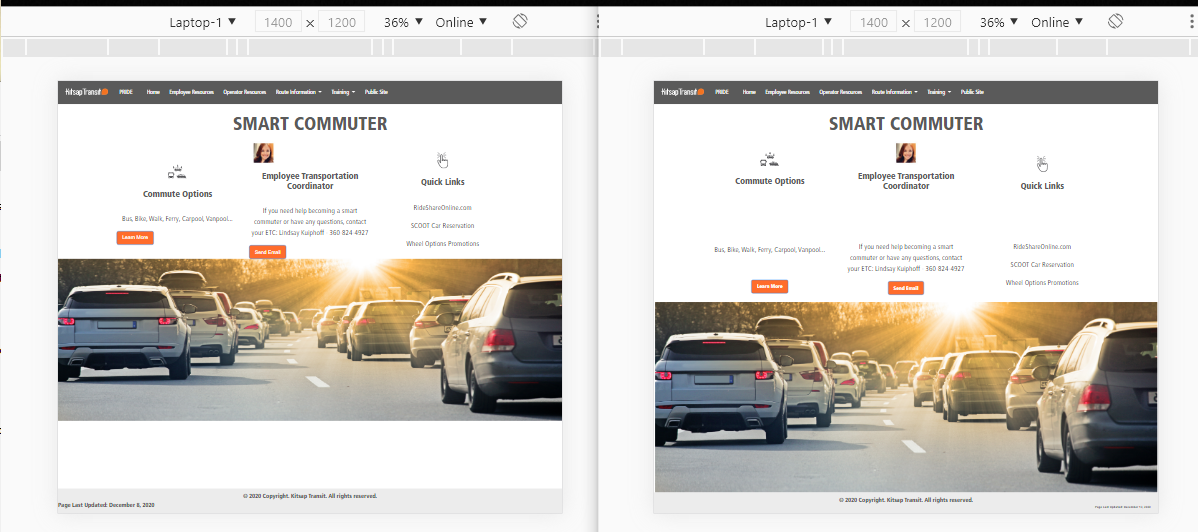Select Public Site in the right preview's navbar
1198x532 pixels.
tap(972, 92)
